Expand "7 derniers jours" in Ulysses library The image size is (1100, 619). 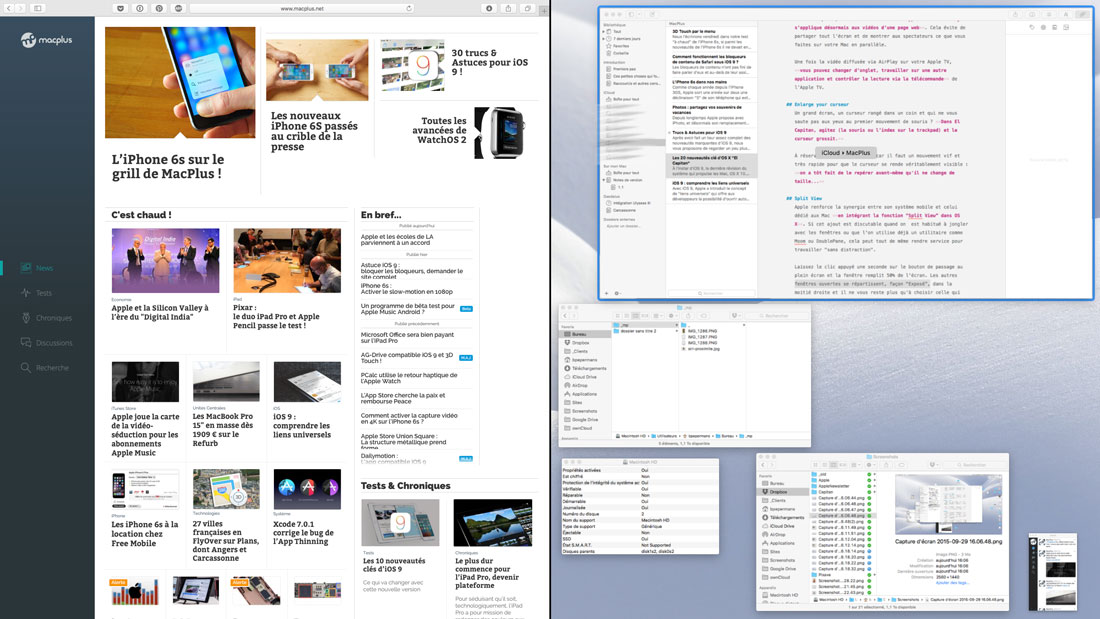(x=604, y=39)
